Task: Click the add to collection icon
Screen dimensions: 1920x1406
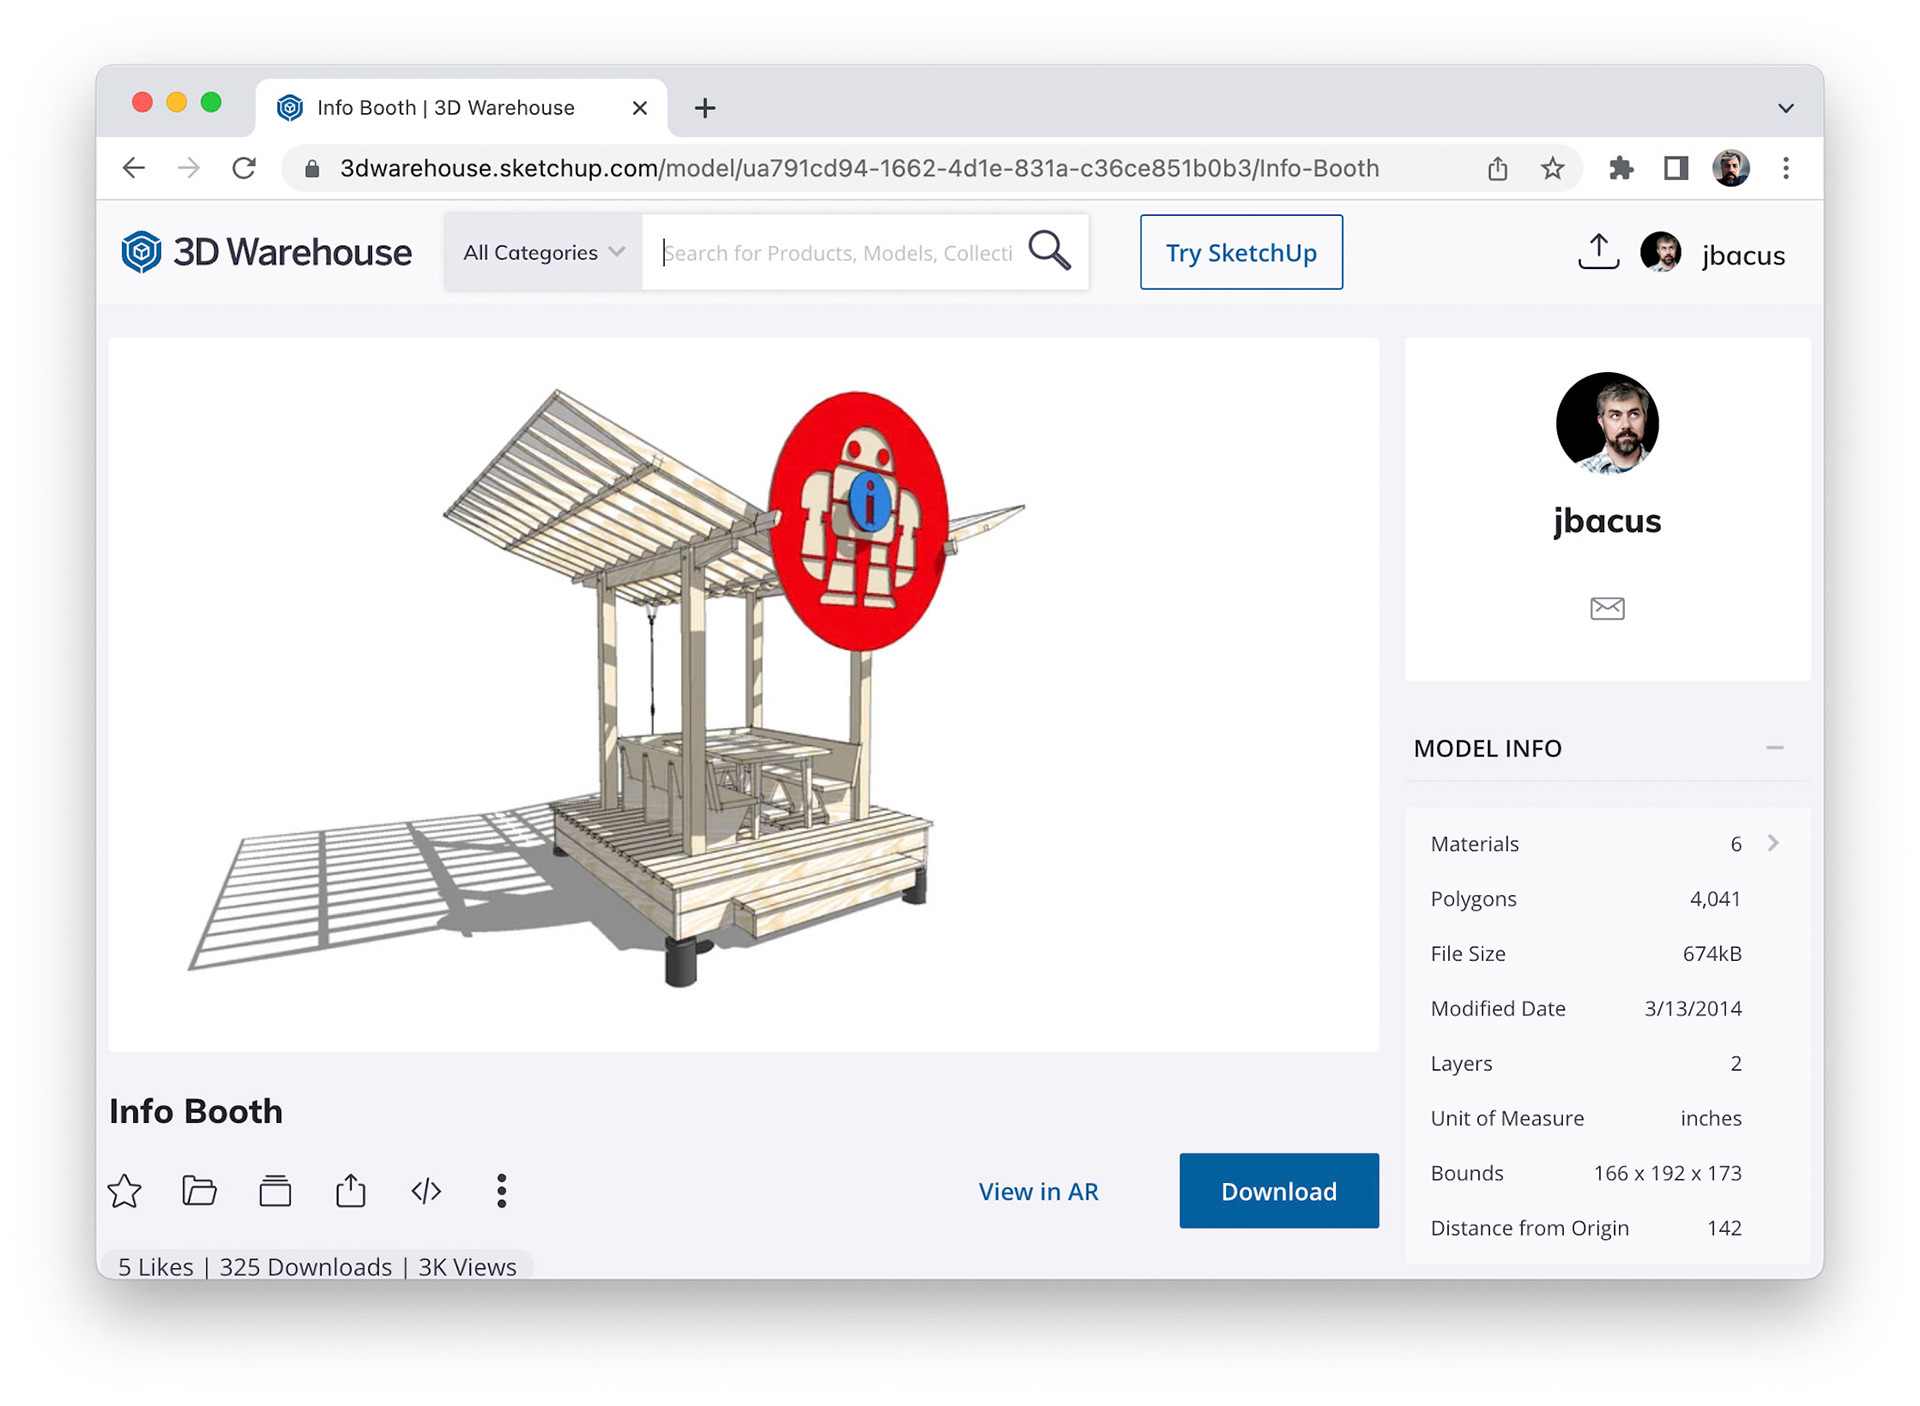Action: [275, 1190]
